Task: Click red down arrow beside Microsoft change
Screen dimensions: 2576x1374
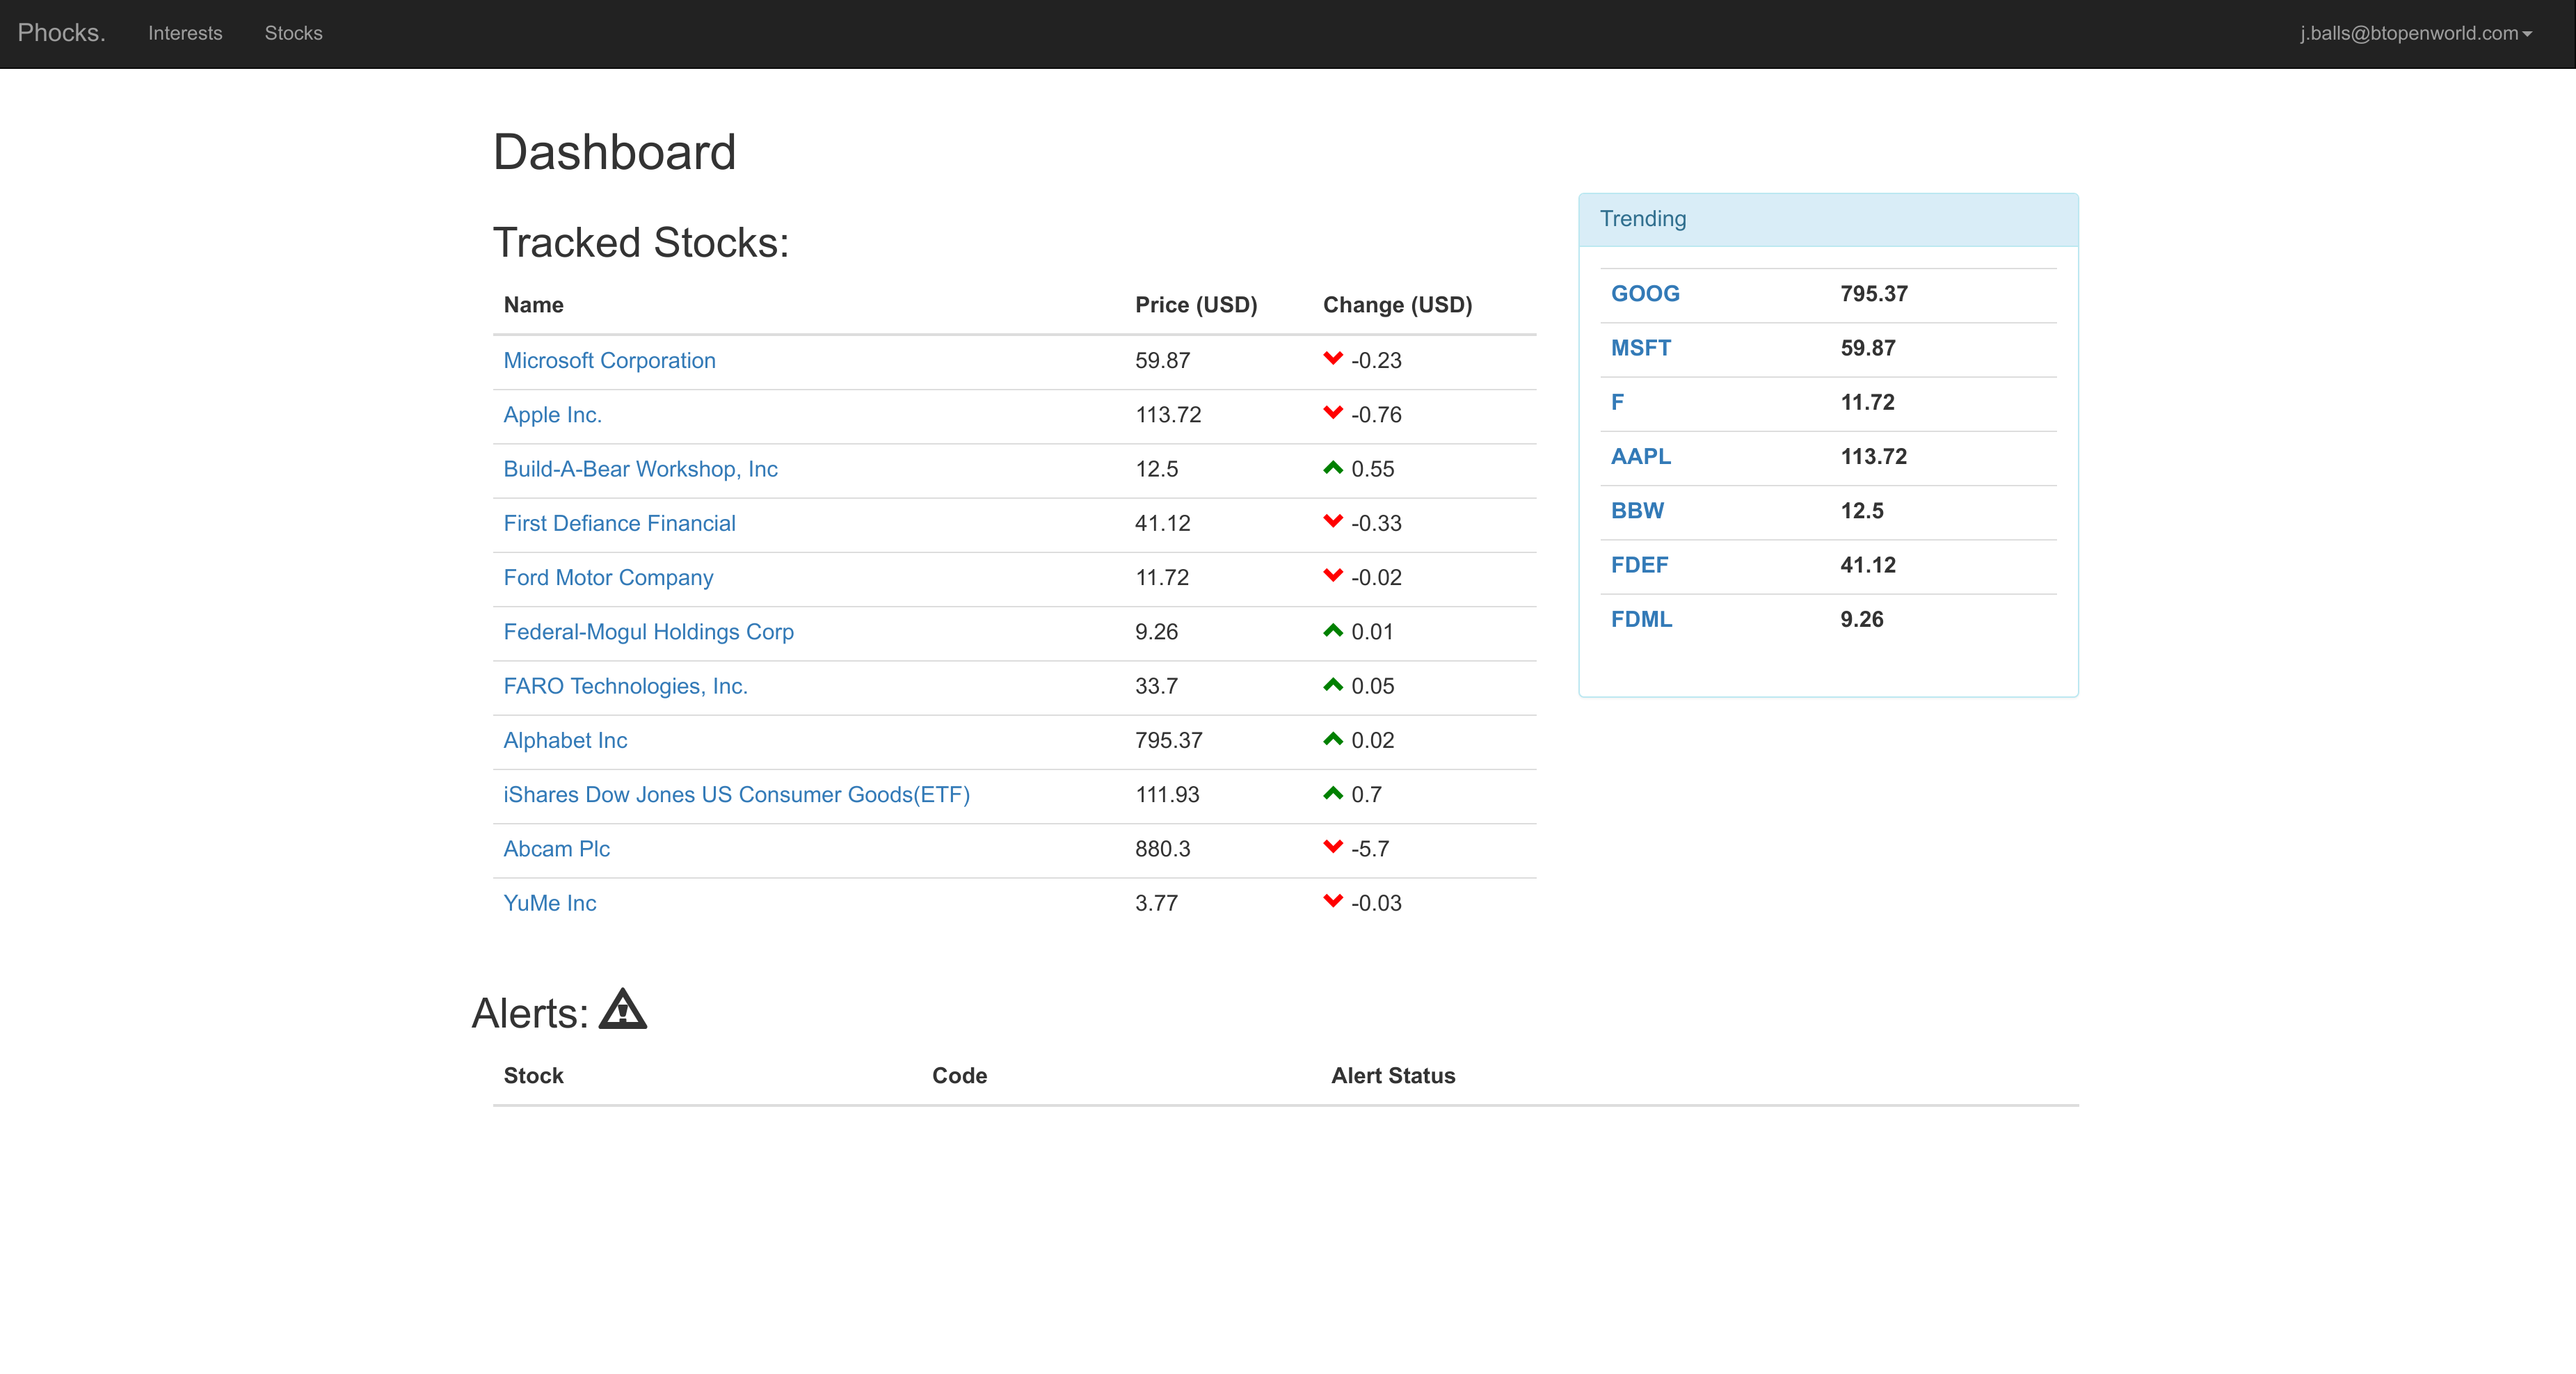Action: [x=1332, y=358]
